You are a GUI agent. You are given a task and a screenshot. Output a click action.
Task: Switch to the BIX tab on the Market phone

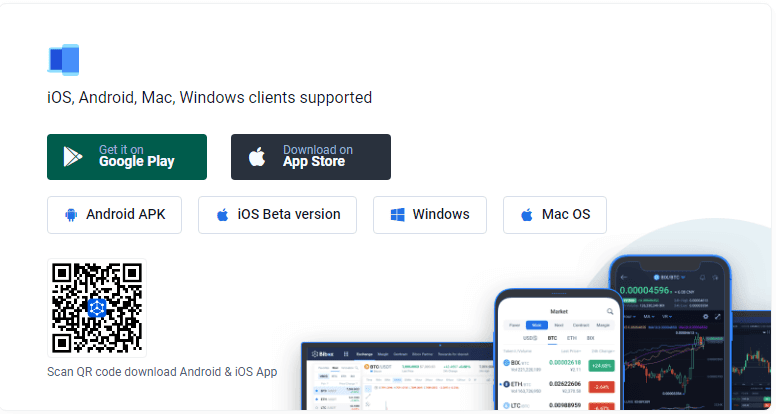point(590,338)
